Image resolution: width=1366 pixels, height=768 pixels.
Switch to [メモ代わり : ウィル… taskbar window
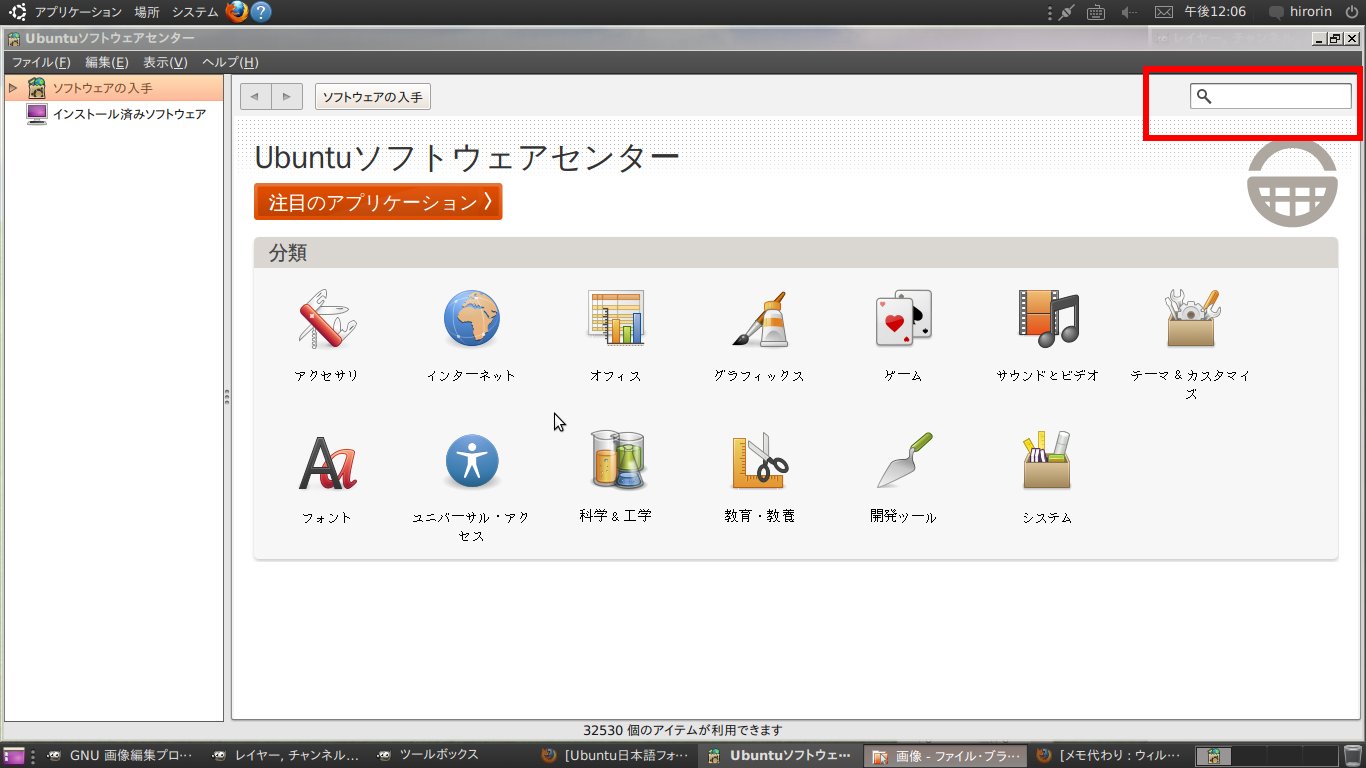pyautogui.click(x=1111, y=756)
